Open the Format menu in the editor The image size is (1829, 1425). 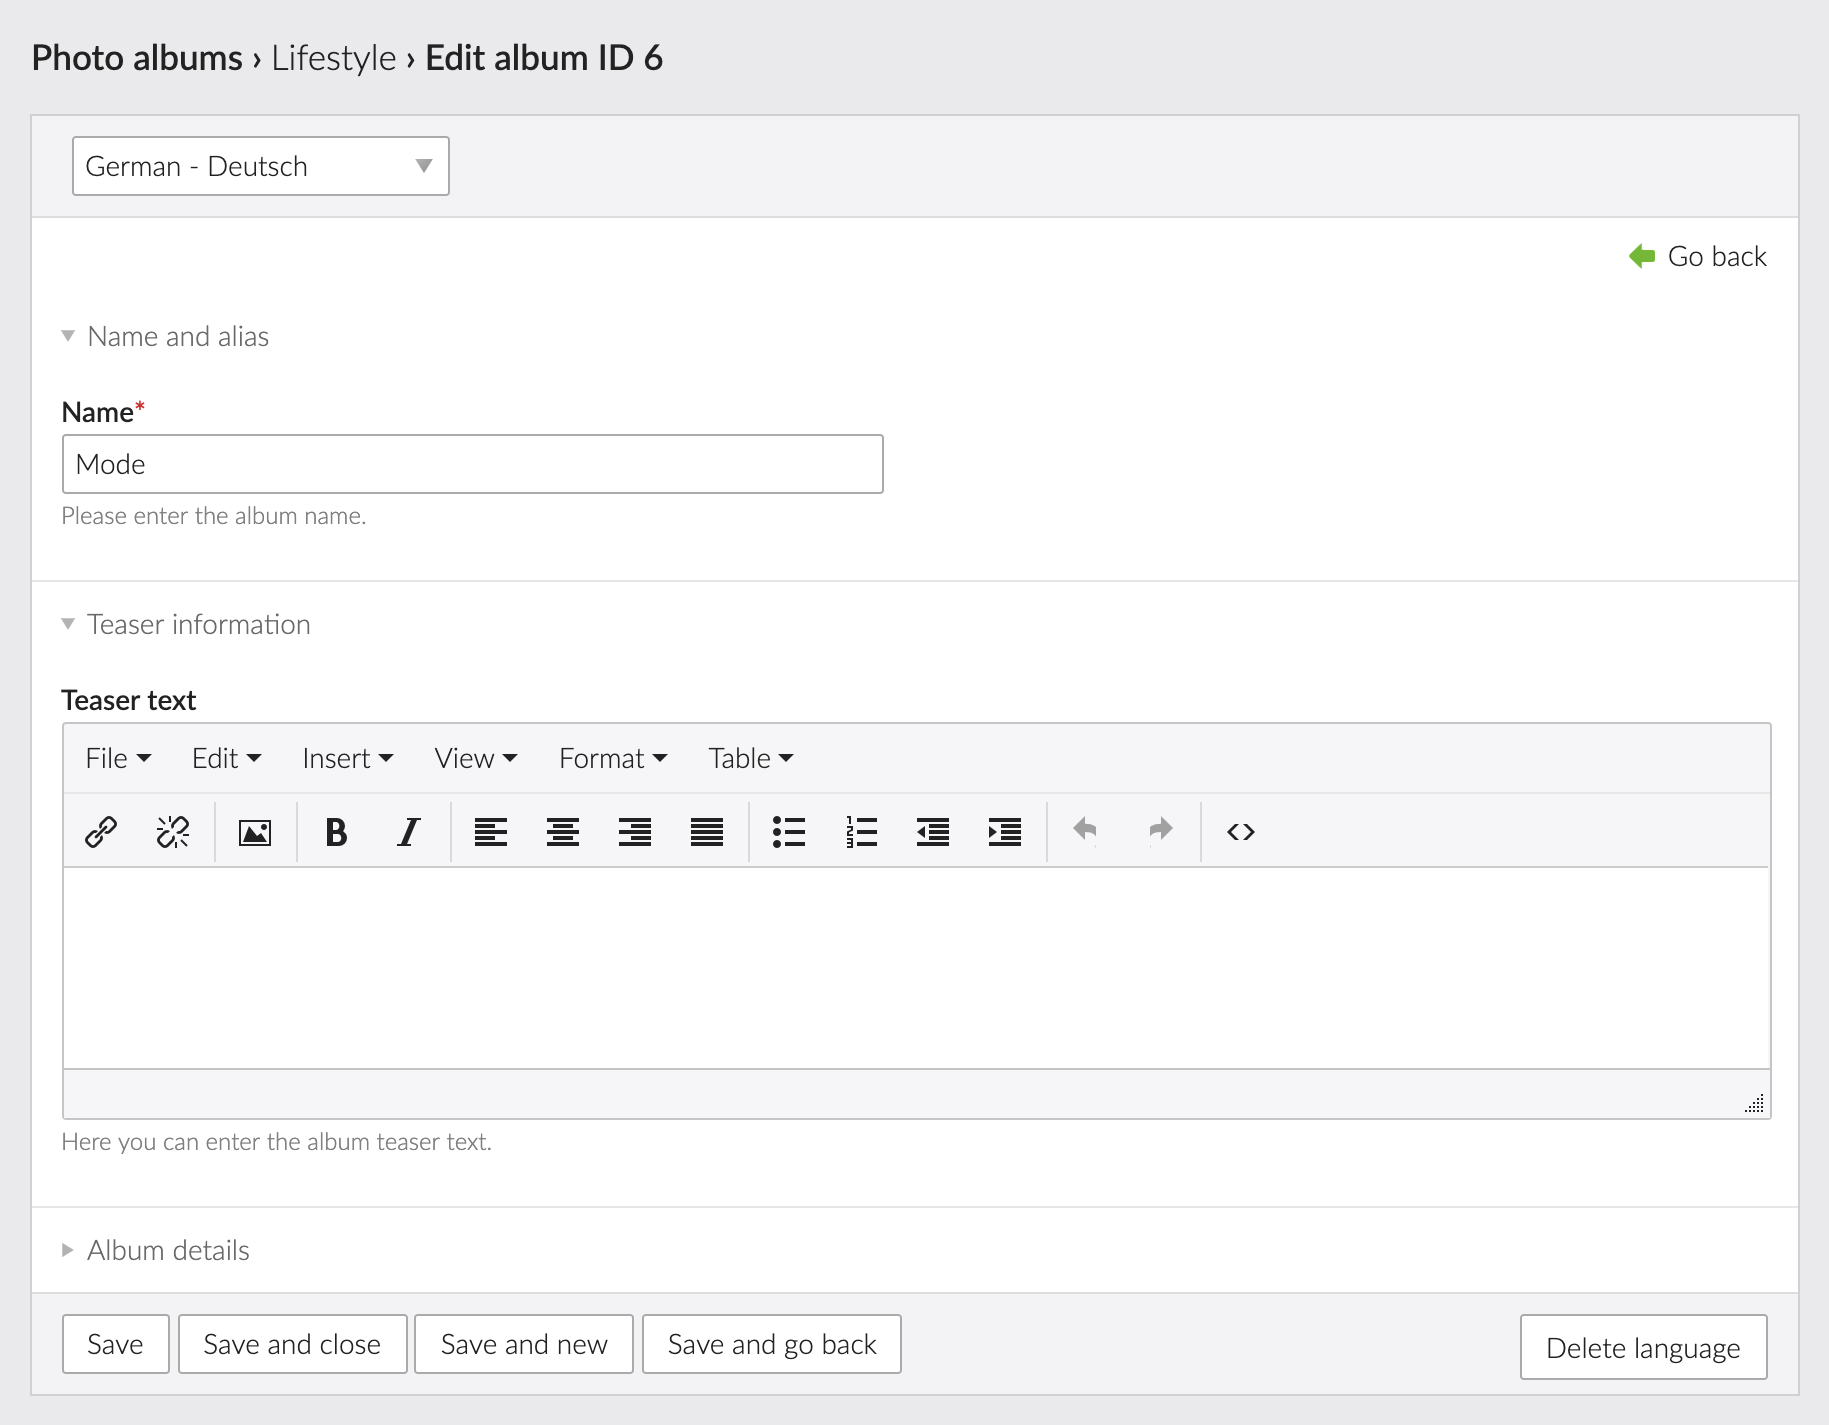coord(612,759)
